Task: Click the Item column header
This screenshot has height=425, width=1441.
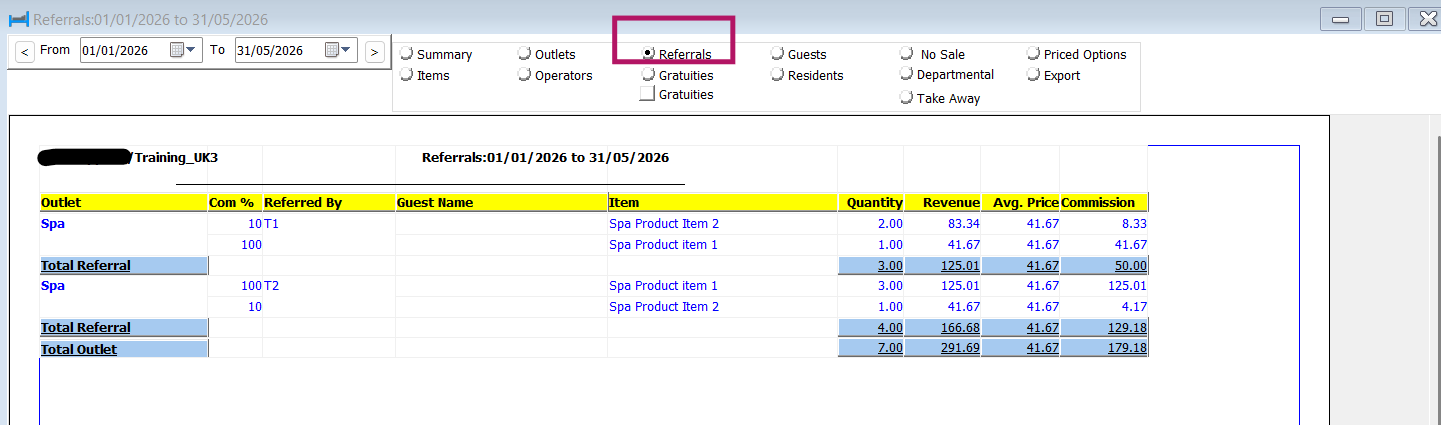Action: (x=722, y=202)
